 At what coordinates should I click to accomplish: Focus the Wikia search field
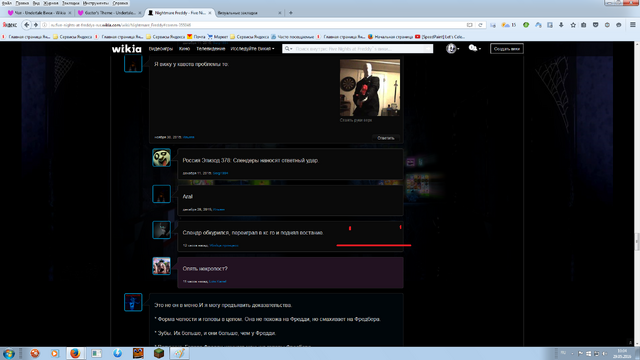pos(358,49)
